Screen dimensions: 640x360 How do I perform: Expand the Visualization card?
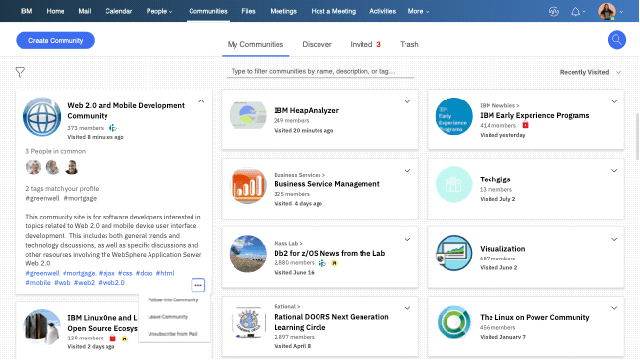pyautogui.click(x=614, y=240)
